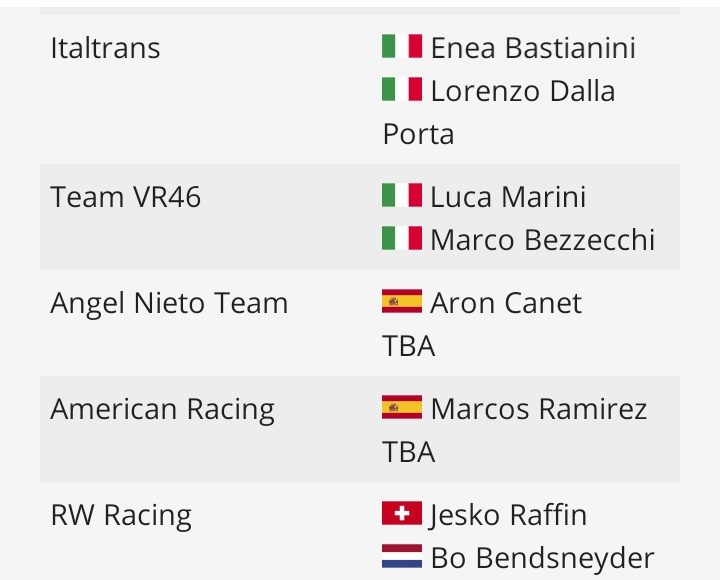The height and width of the screenshot is (580, 720).
Task: Click the Italtrans team cell
Action: (105, 48)
